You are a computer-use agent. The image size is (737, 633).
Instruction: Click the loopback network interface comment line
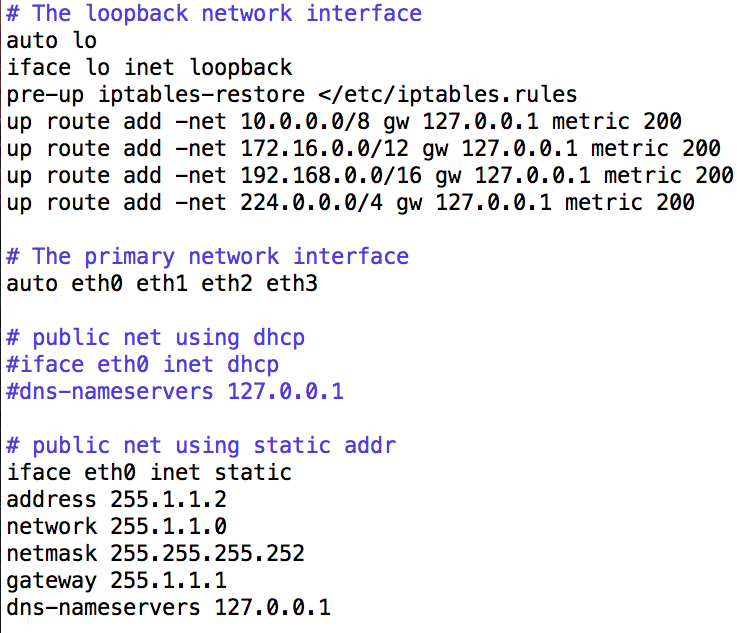(214, 13)
